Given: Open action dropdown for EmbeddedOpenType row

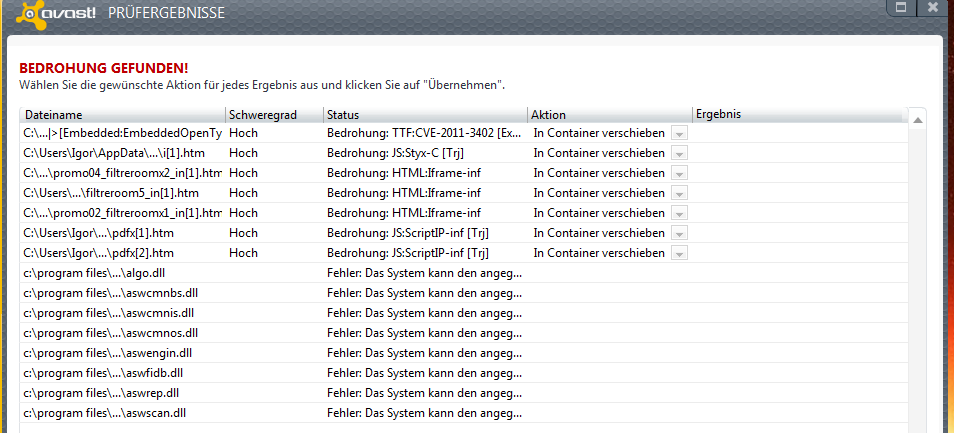Looking at the screenshot, I should [x=680, y=133].
